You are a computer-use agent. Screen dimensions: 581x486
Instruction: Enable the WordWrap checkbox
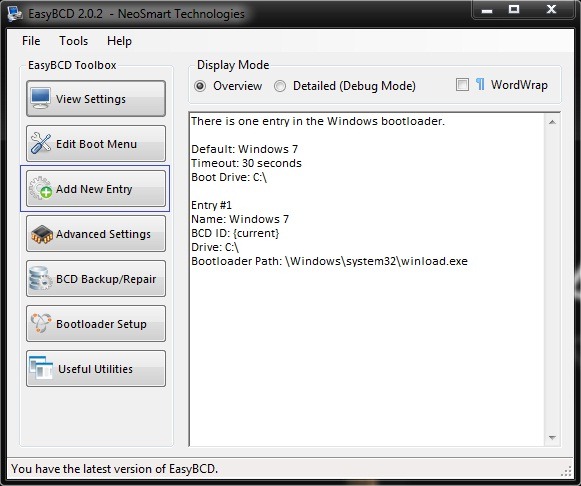click(x=462, y=84)
